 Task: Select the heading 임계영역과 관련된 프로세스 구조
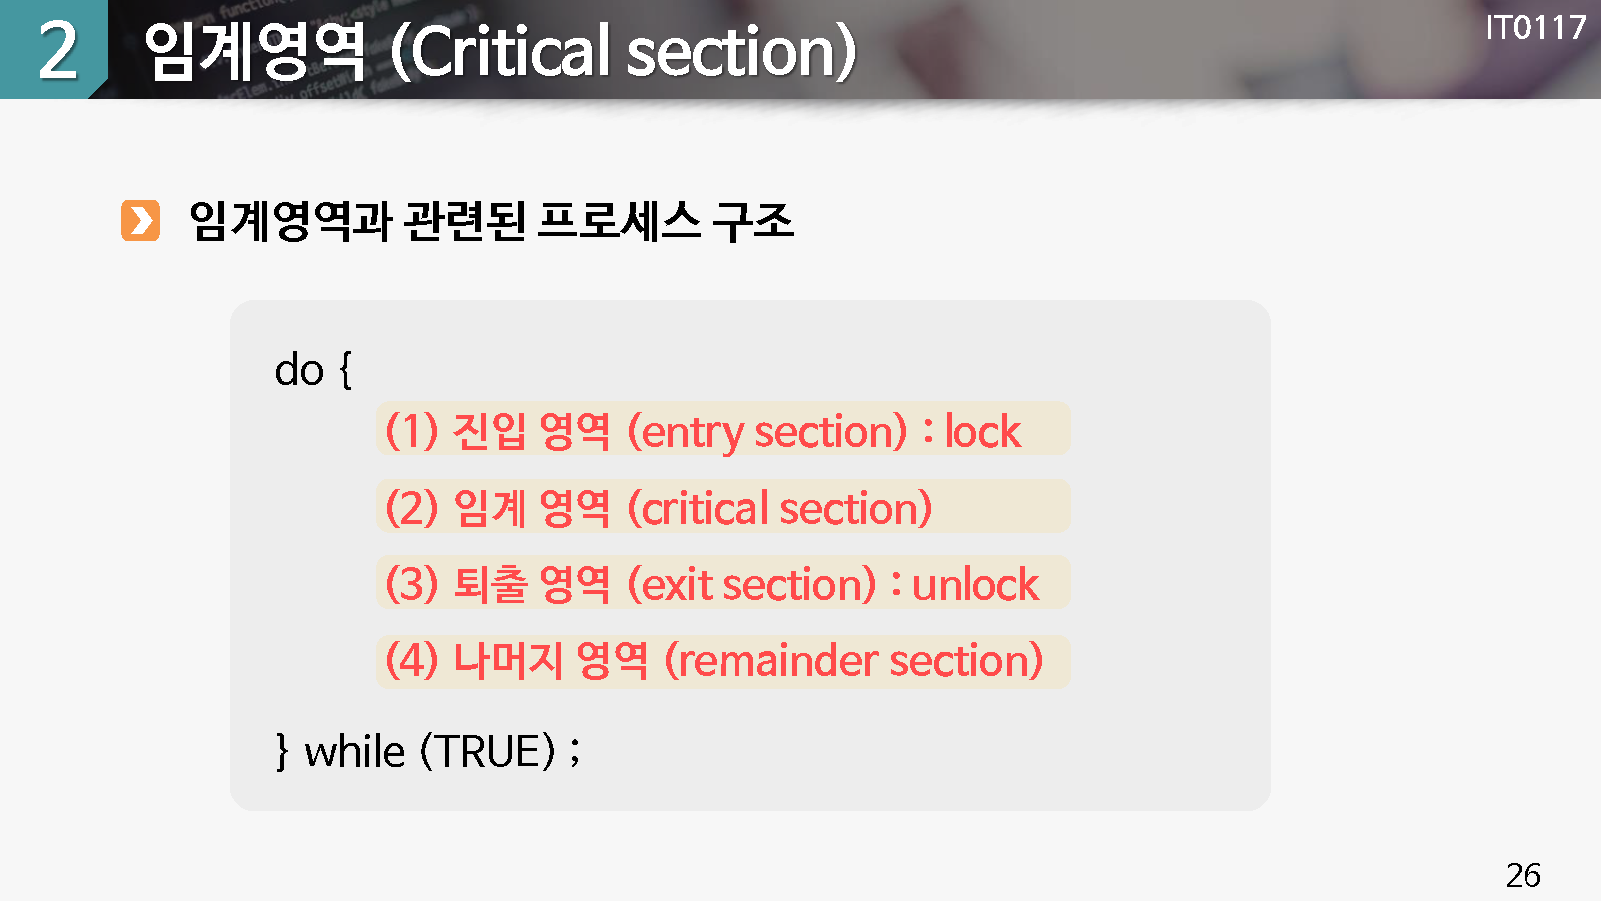[491, 221]
